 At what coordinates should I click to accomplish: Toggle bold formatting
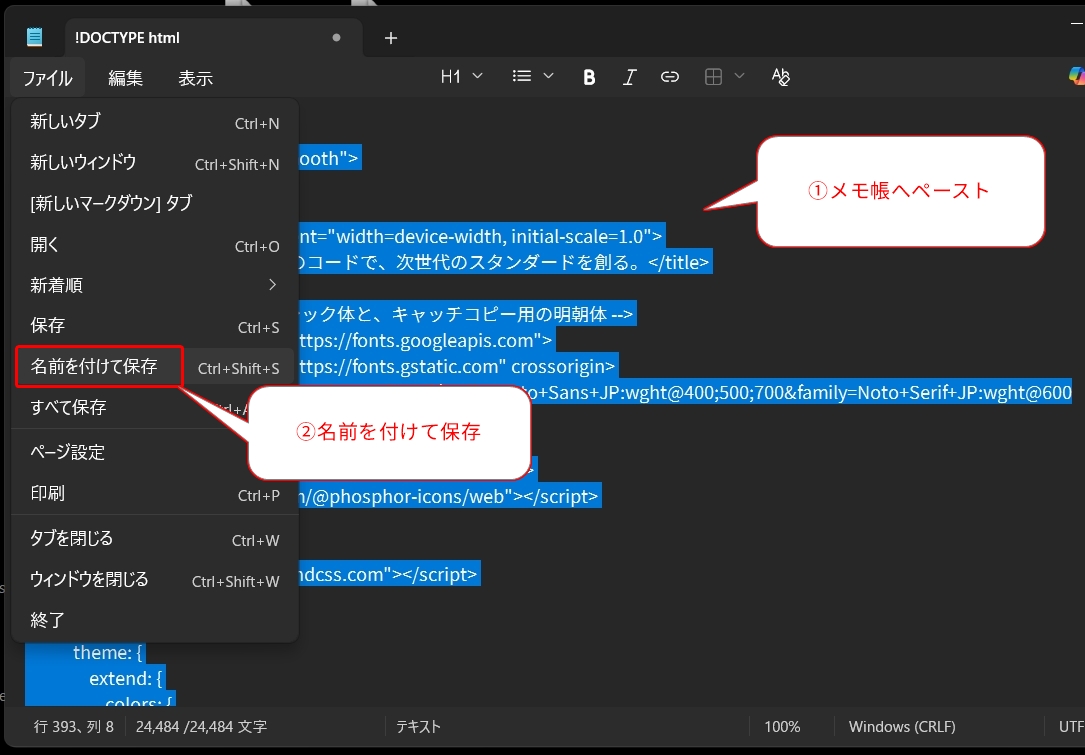pyautogui.click(x=589, y=76)
